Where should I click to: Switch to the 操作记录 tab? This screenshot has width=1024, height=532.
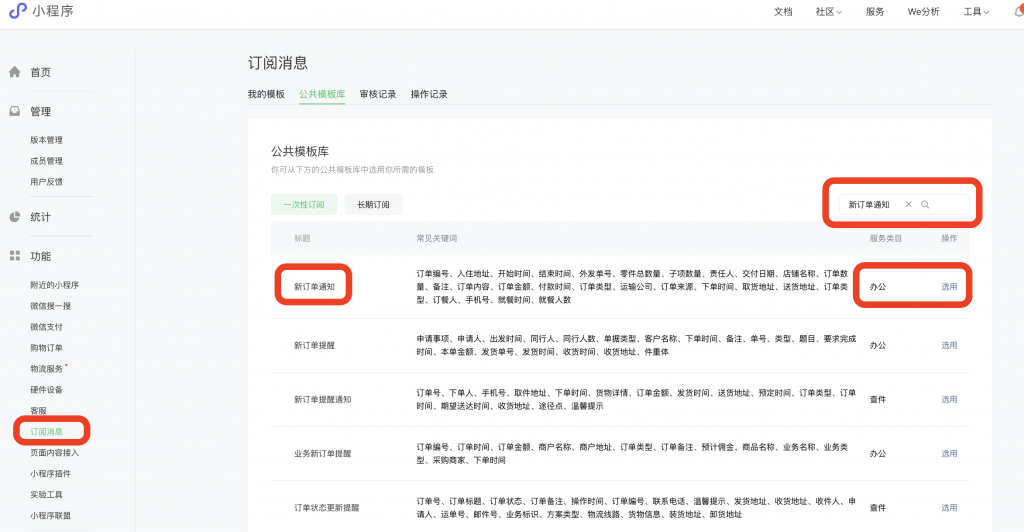pos(429,94)
